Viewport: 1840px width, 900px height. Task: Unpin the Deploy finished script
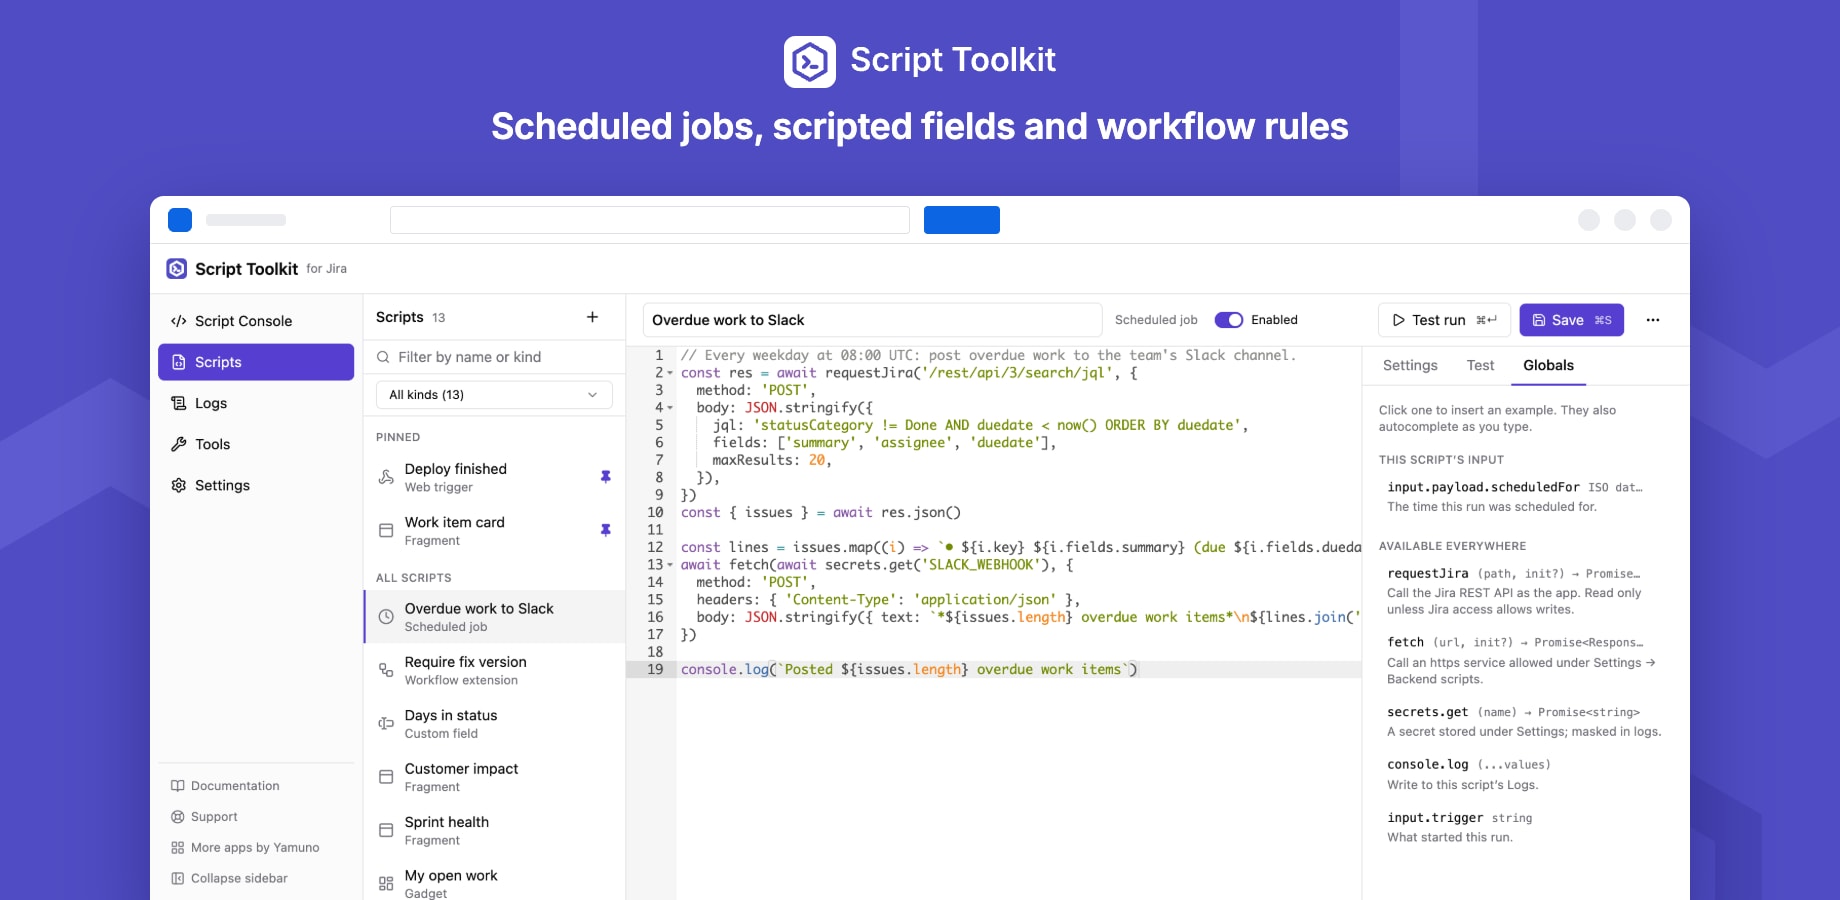pos(605,477)
